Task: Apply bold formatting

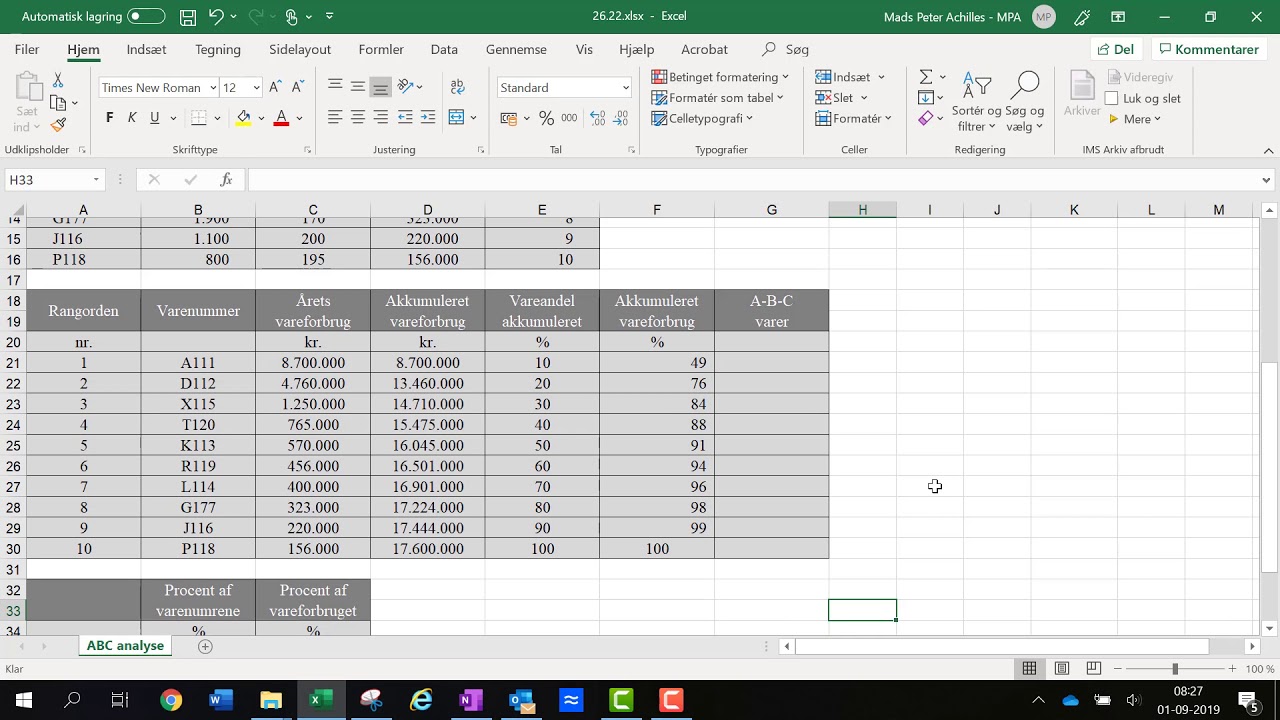Action: [x=109, y=118]
